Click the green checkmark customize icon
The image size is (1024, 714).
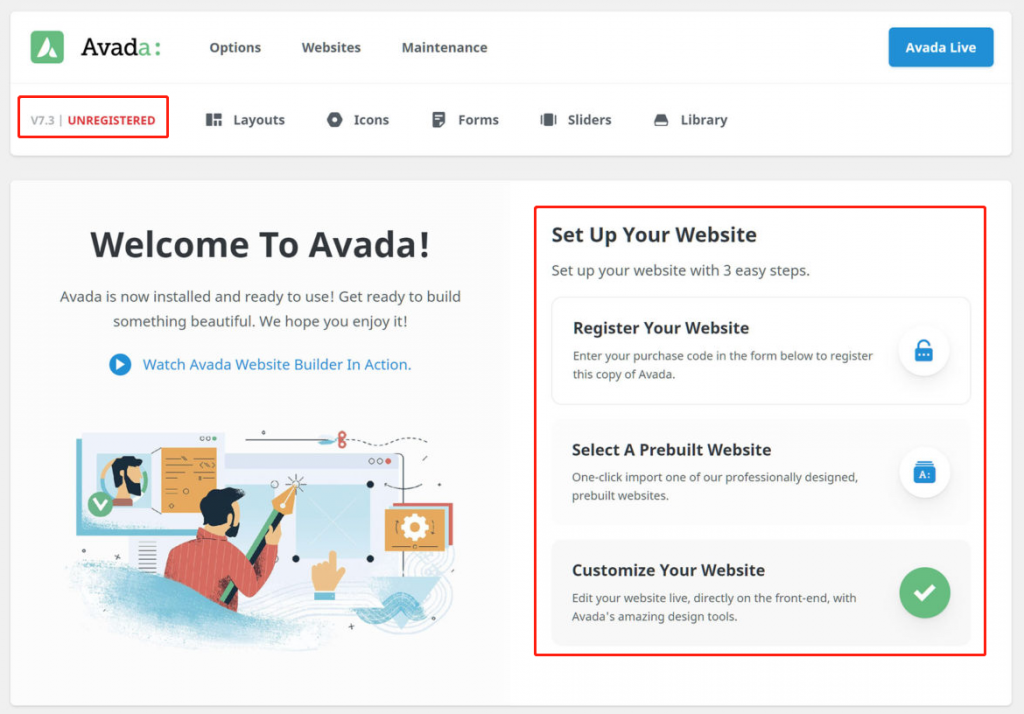(925, 592)
